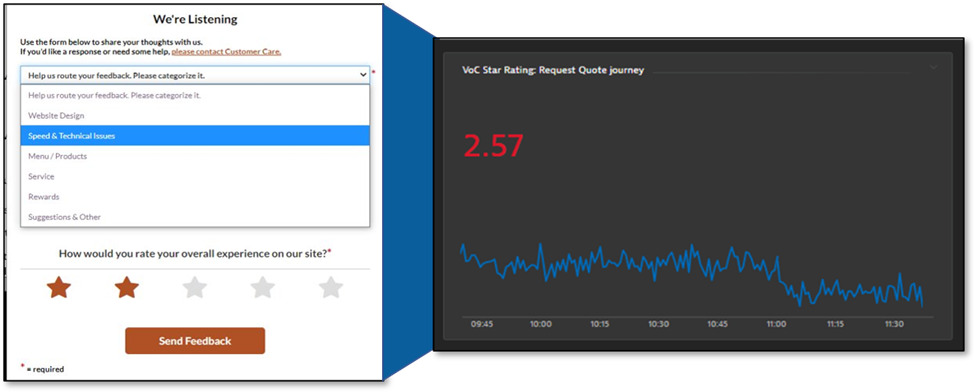The width and height of the screenshot is (975, 392).
Task: Expand the VoC Star Rating panel chevron
Action: (x=933, y=67)
